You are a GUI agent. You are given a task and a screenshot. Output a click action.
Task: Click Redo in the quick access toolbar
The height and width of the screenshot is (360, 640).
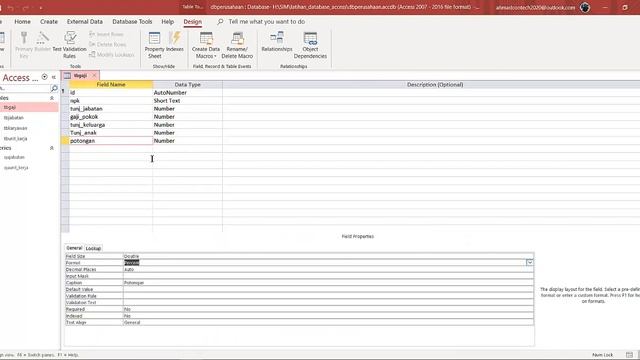click(25, 7)
